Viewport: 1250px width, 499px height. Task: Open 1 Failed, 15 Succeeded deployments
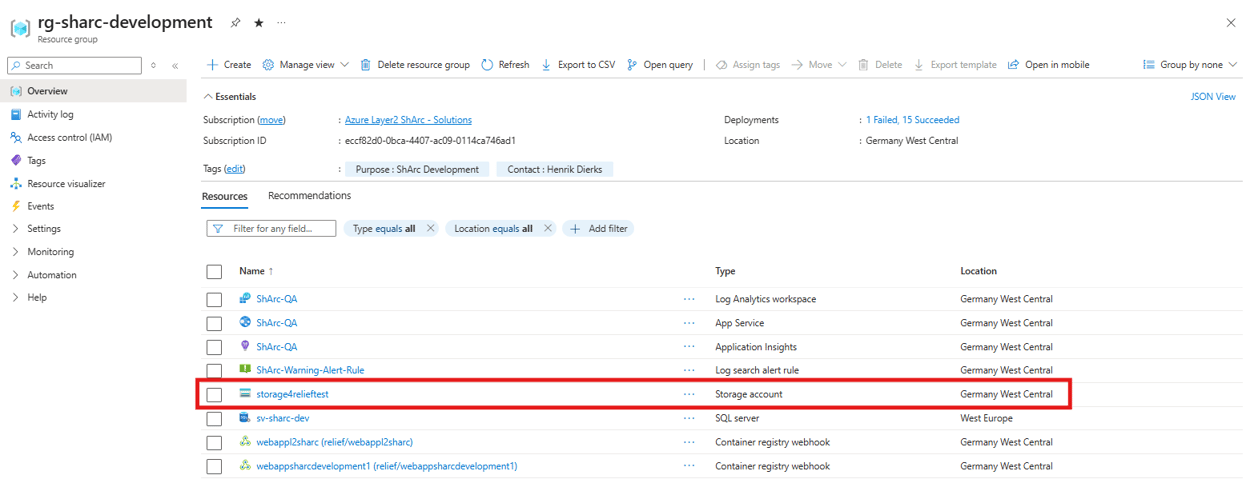(x=912, y=120)
